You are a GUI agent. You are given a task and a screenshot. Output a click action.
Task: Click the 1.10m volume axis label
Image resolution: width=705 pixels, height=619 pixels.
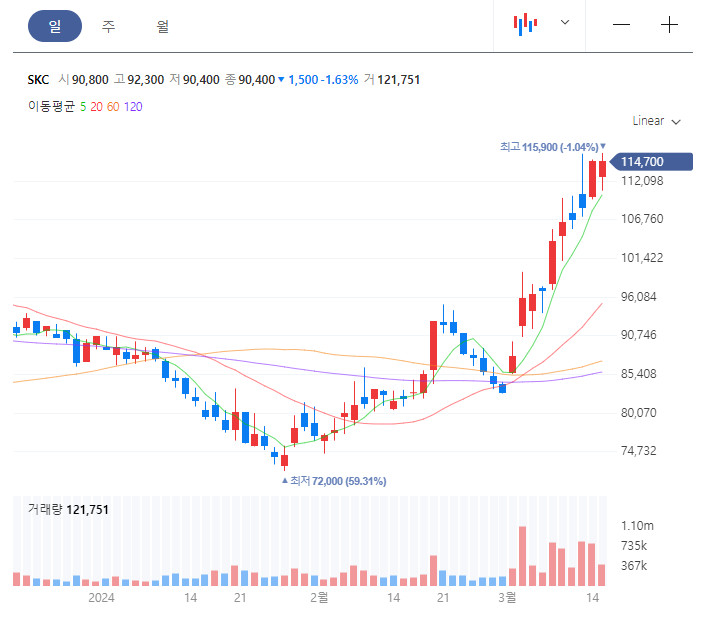(637, 526)
